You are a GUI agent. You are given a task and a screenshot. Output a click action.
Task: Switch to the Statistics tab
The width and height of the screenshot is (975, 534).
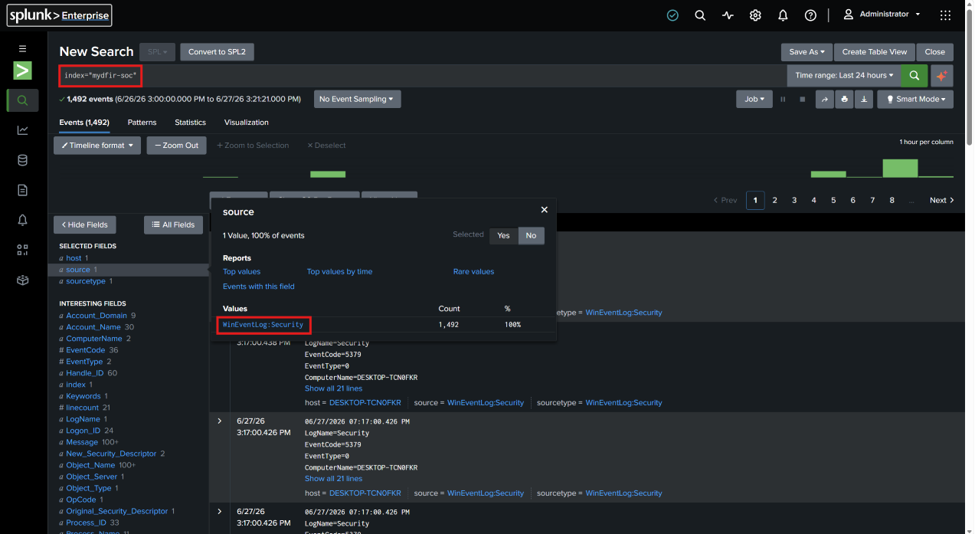coord(190,122)
